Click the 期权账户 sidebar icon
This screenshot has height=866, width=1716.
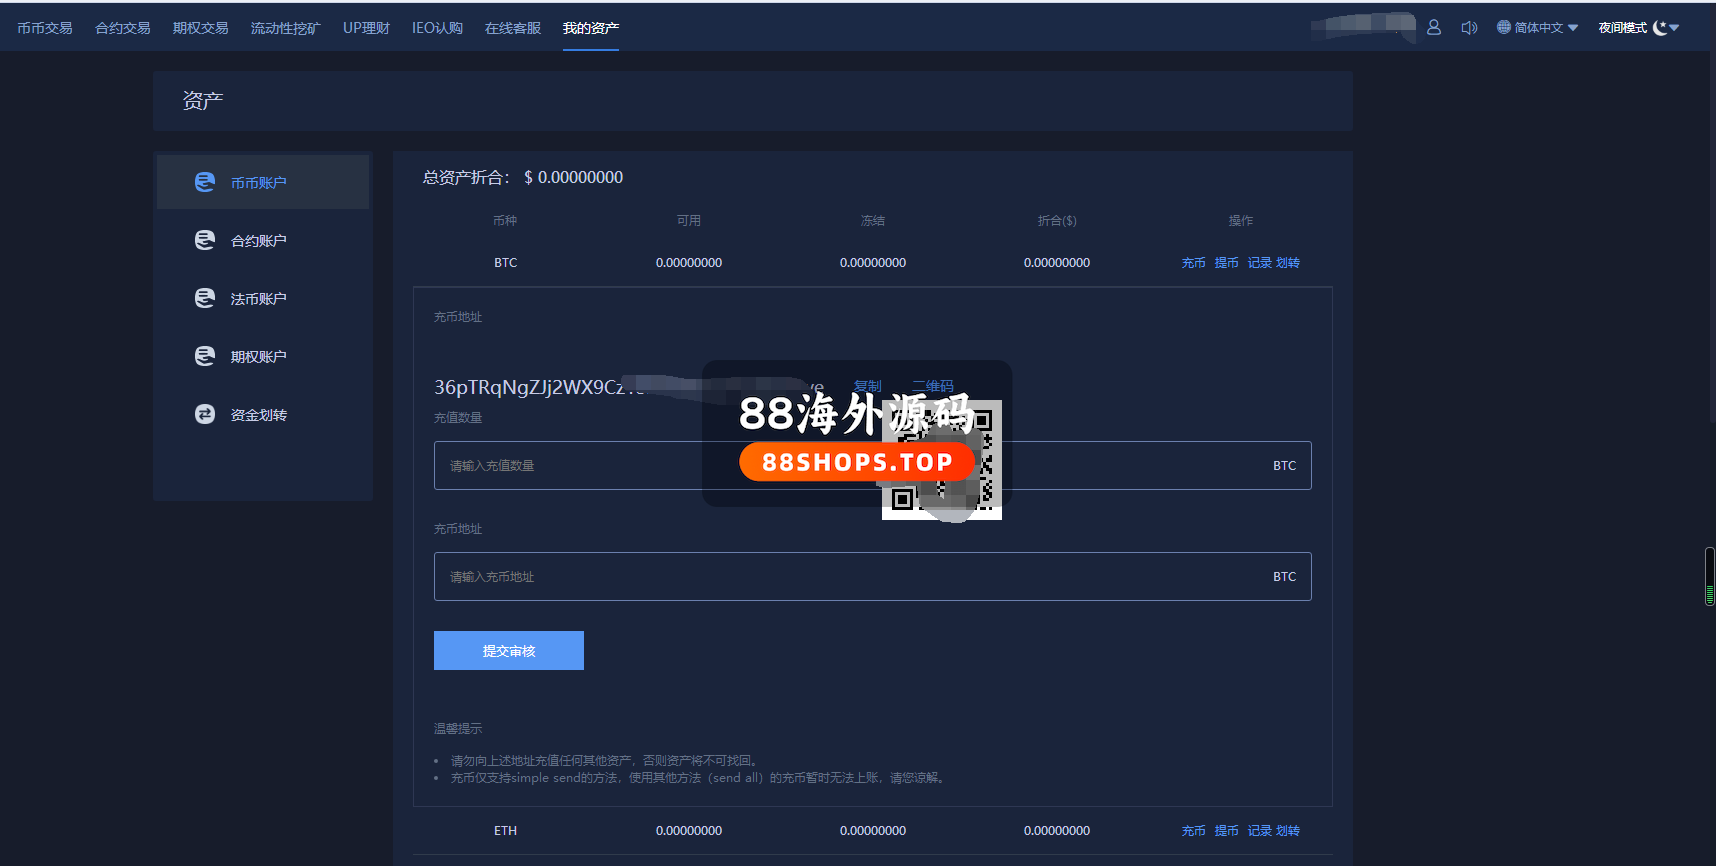tap(205, 356)
